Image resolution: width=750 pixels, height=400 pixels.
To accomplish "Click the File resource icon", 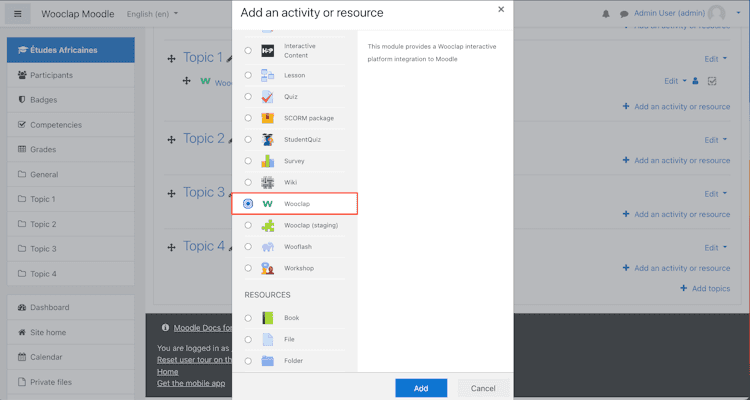I will [267, 339].
